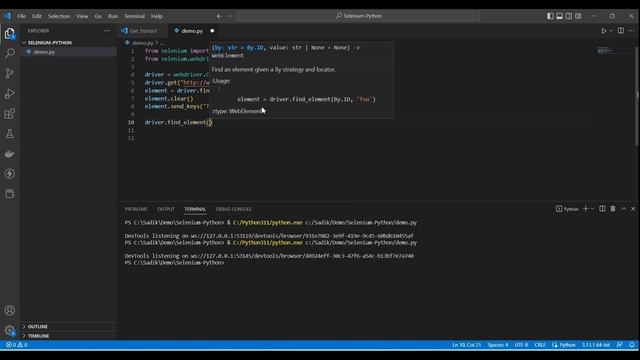
Task: Switch to the Get Started tab
Action: pyautogui.click(x=143, y=31)
